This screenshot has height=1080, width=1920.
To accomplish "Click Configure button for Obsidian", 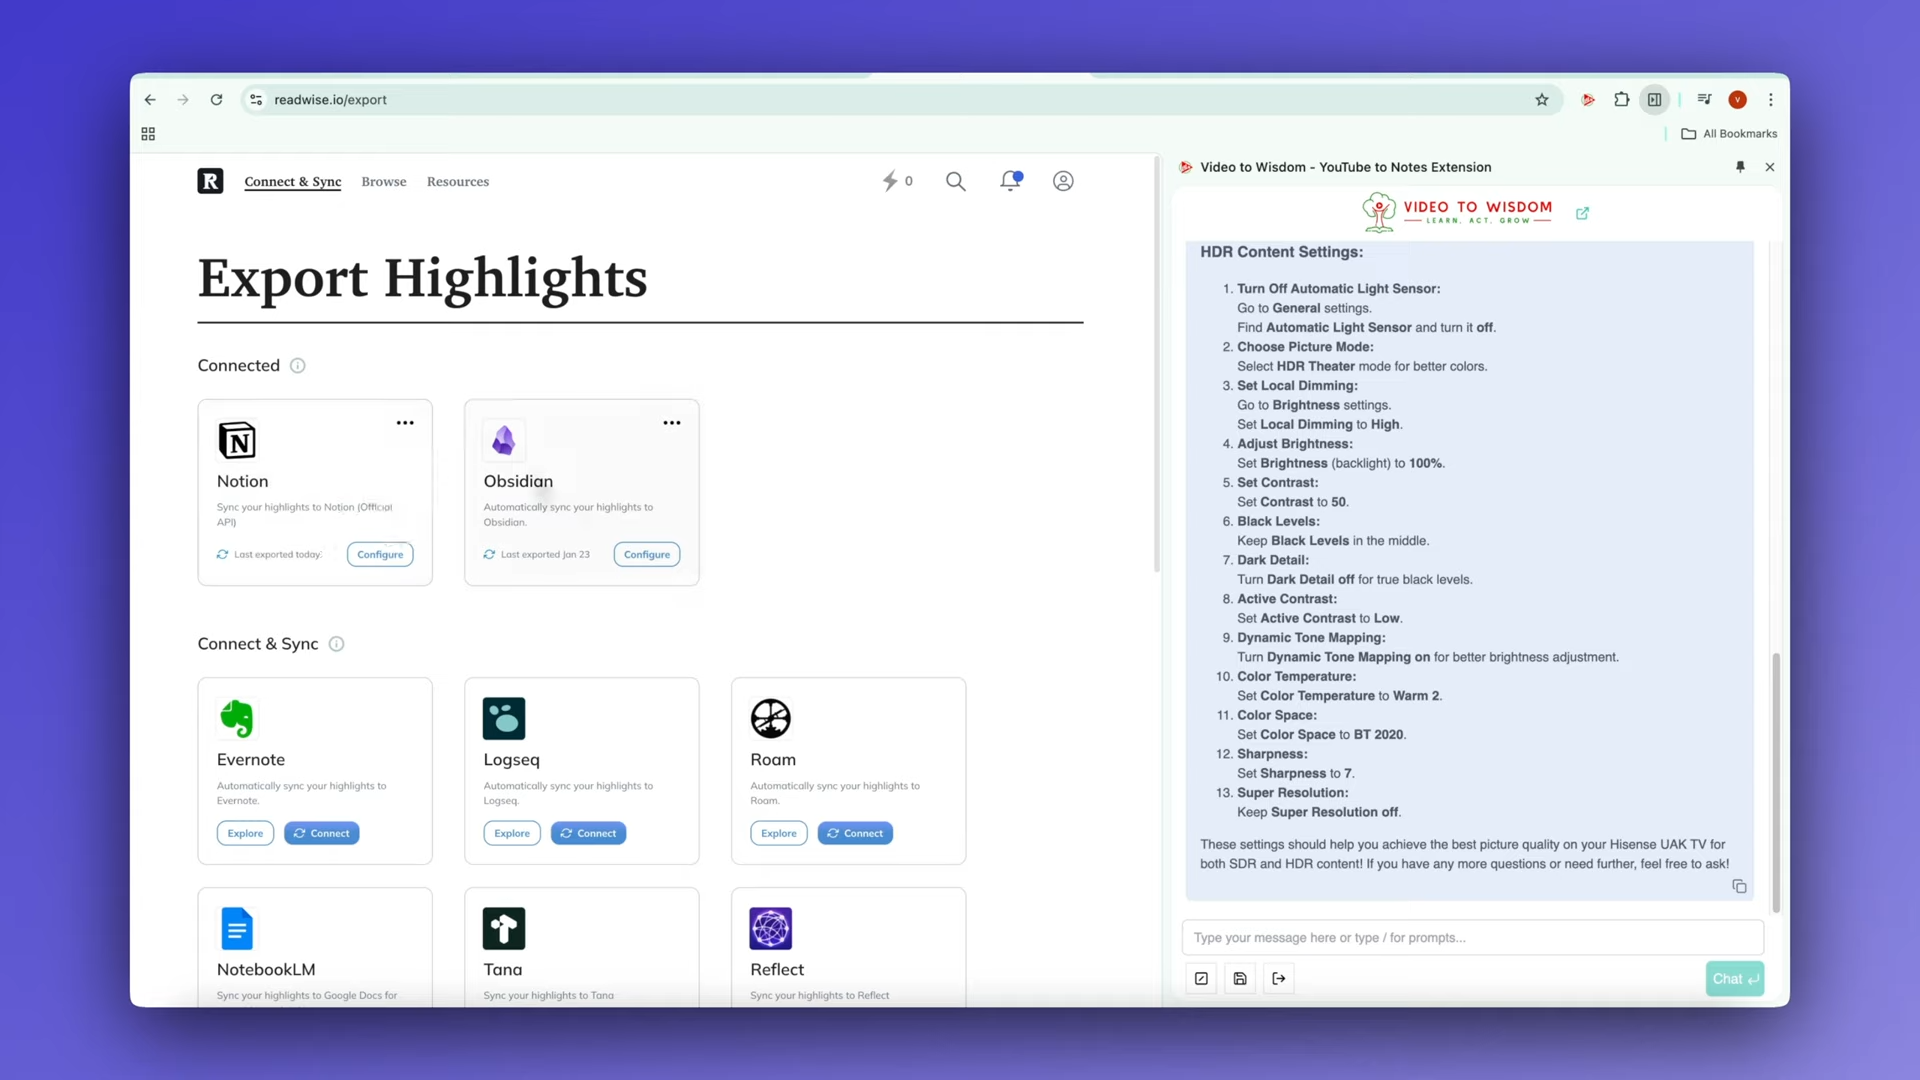I will [646, 553].
